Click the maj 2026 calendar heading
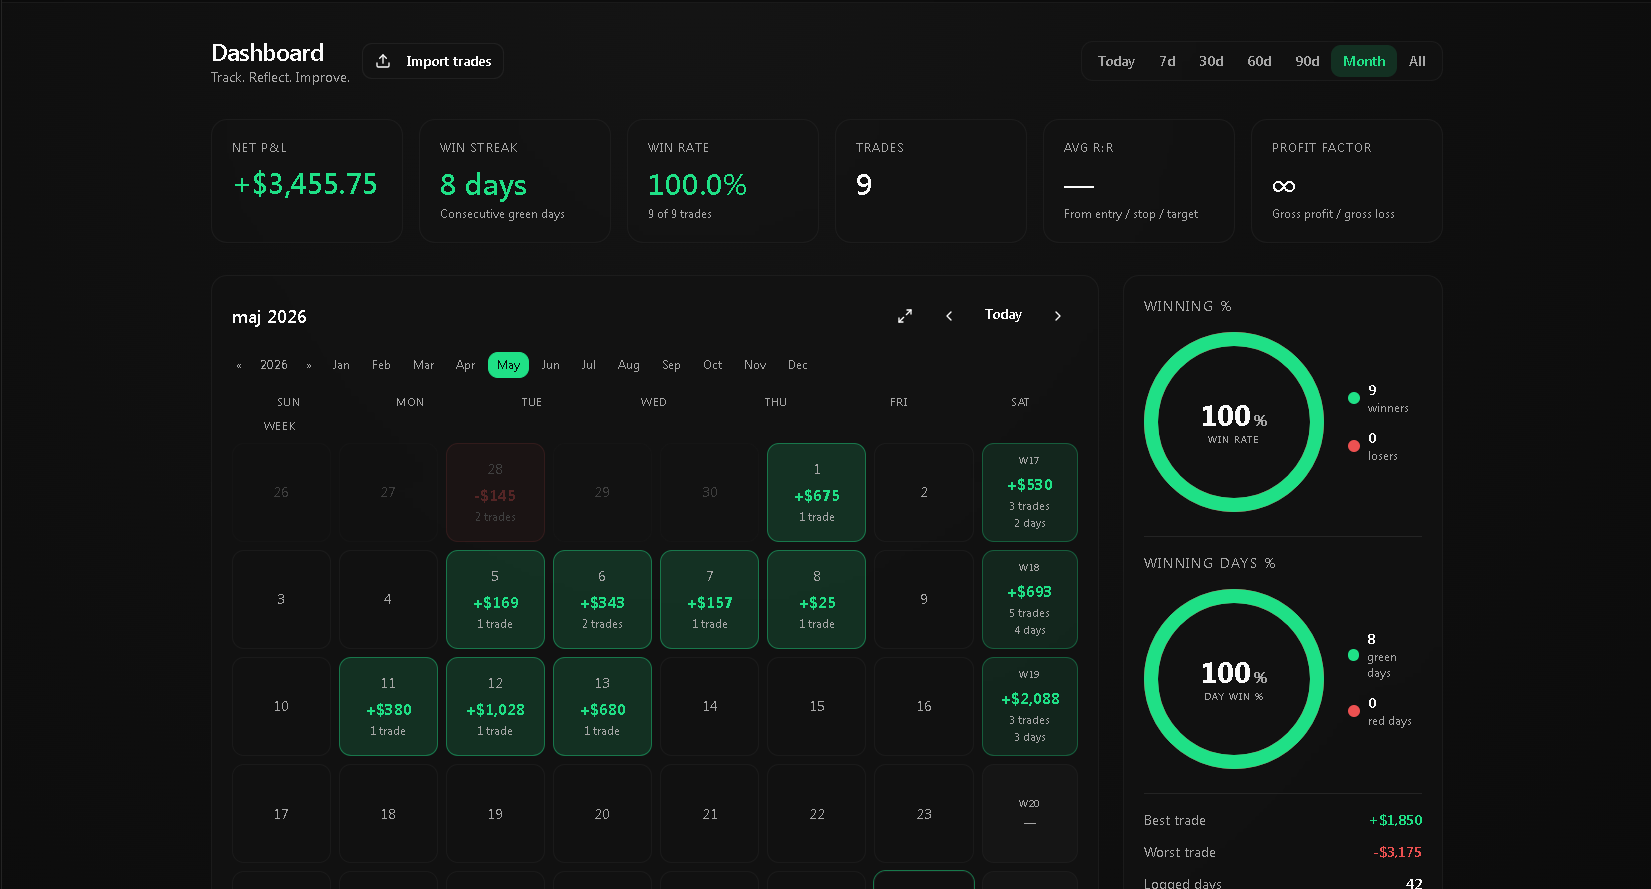The width and height of the screenshot is (1651, 889). click(x=269, y=317)
